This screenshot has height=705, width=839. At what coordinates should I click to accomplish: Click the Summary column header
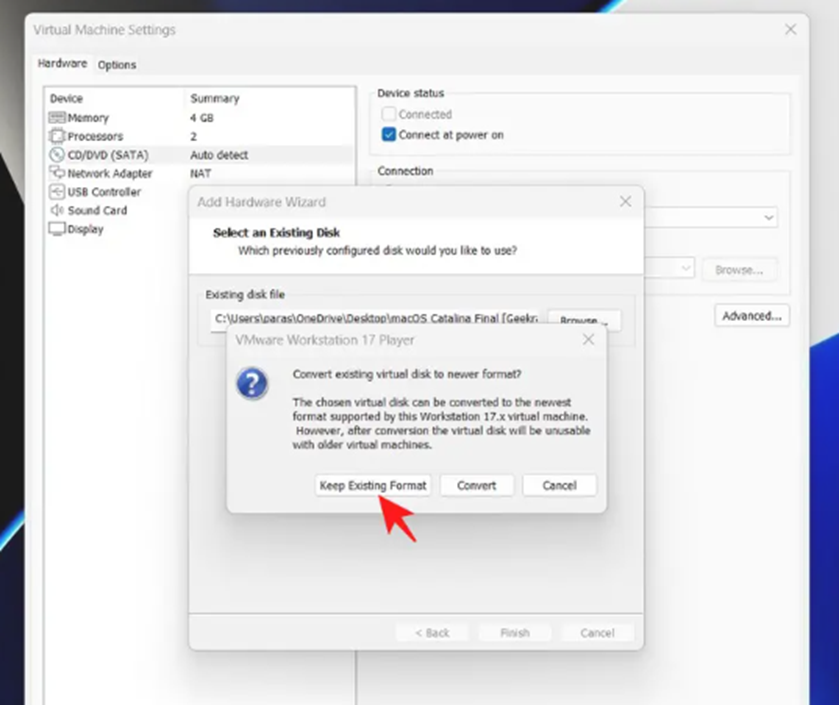point(215,98)
